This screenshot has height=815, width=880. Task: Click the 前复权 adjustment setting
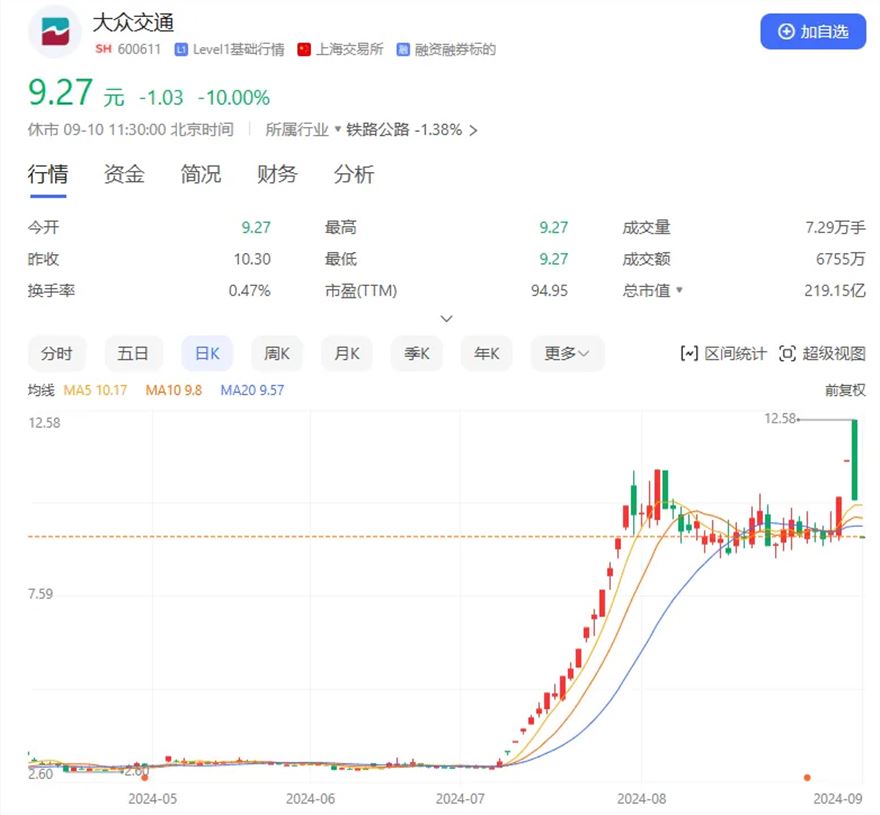(x=845, y=390)
